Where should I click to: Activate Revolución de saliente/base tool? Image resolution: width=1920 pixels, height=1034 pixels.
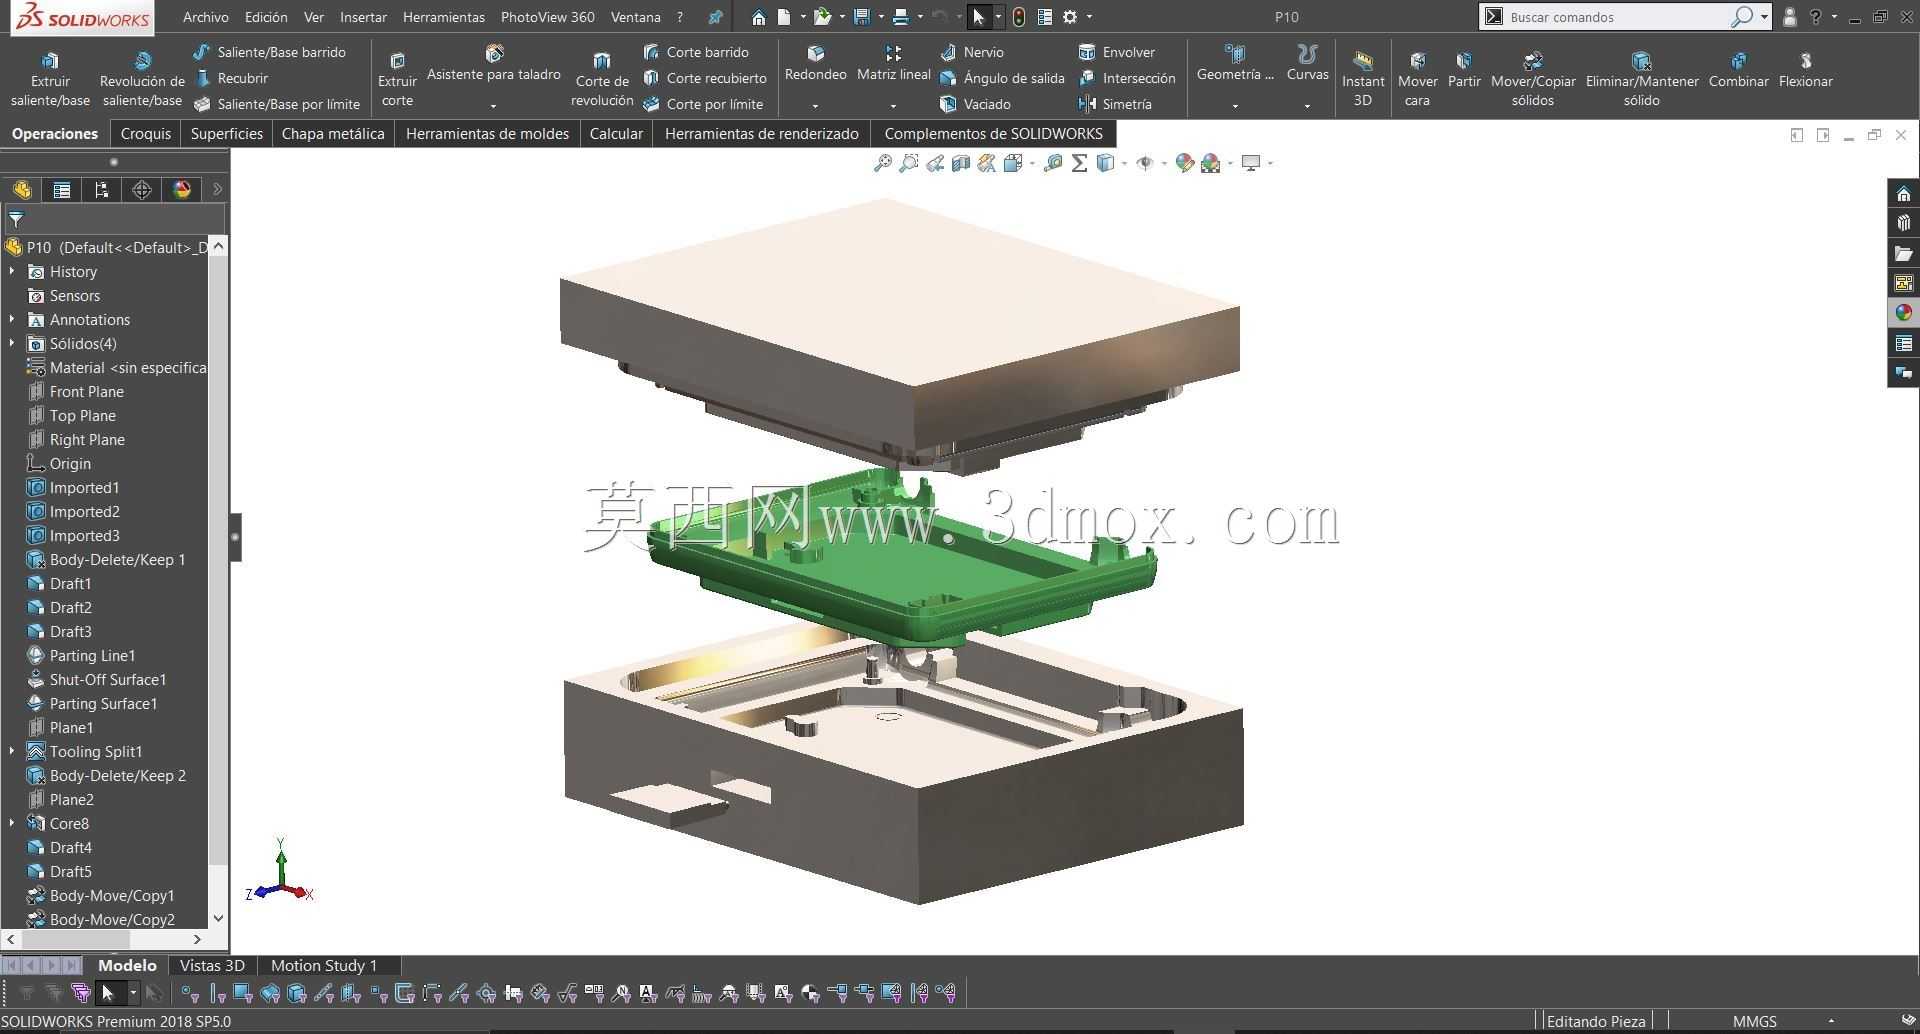(142, 78)
